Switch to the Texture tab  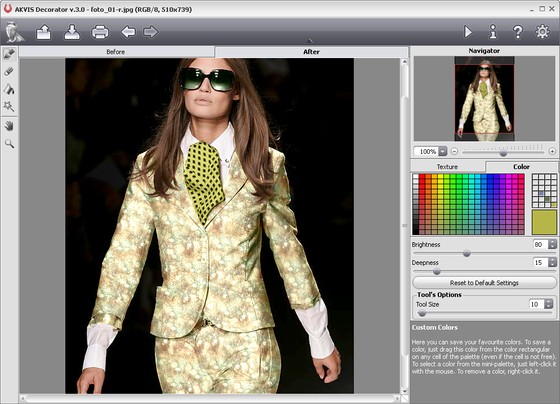click(447, 167)
